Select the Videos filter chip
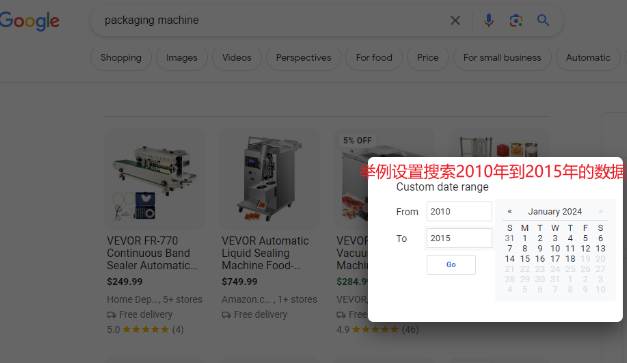Screen dimensions: 627x363 coord(237,58)
